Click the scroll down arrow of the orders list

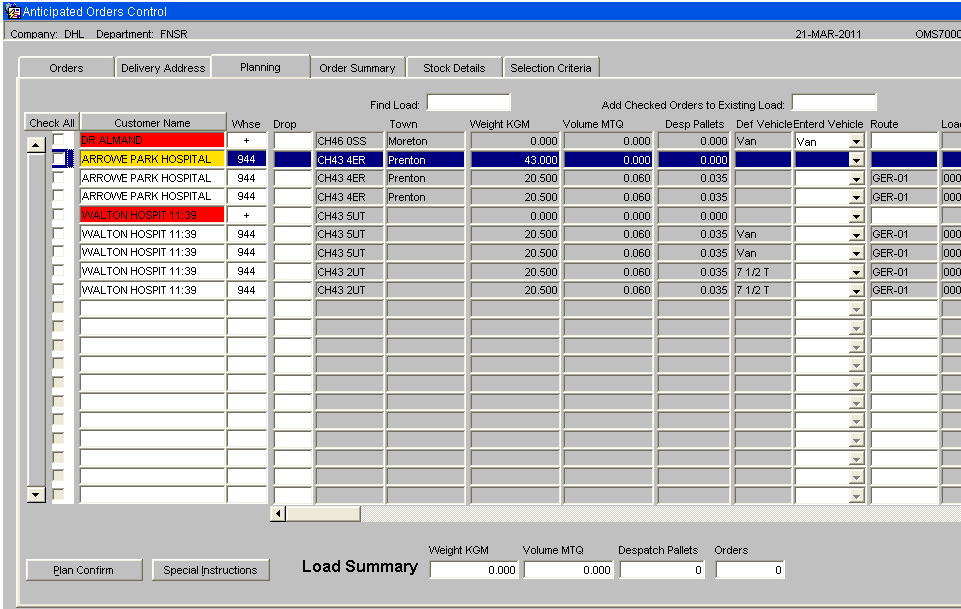tap(36, 494)
